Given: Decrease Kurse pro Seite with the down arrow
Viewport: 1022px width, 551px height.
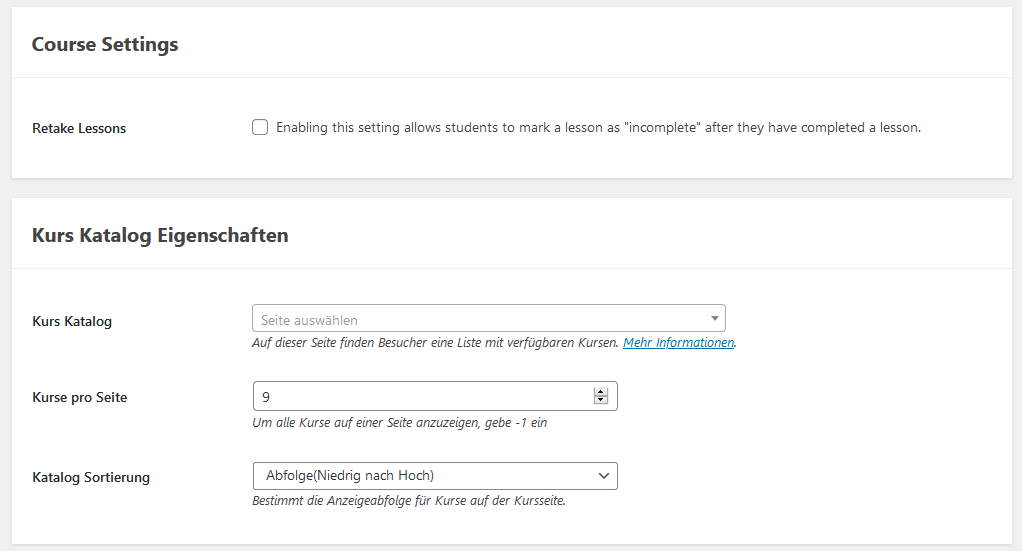Looking at the screenshot, I should [x=601, y=401].
